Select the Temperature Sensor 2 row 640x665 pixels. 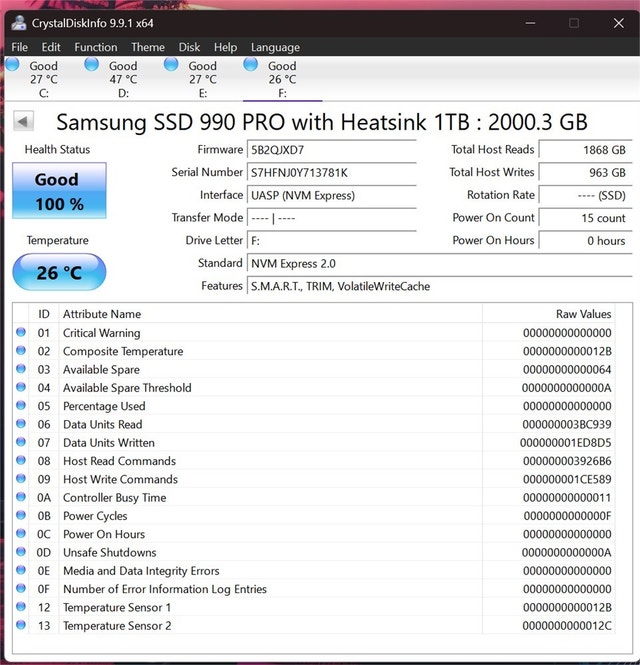coord(314,626)
